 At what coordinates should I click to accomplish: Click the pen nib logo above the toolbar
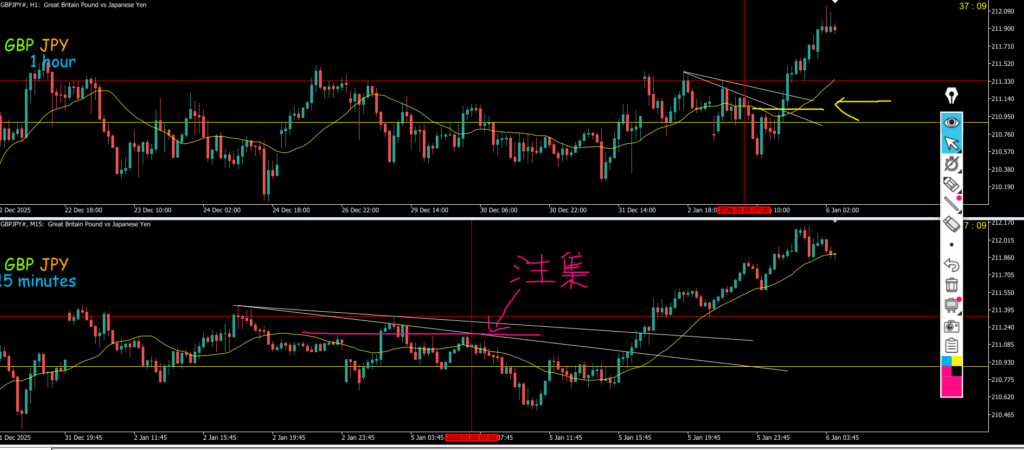952,96
